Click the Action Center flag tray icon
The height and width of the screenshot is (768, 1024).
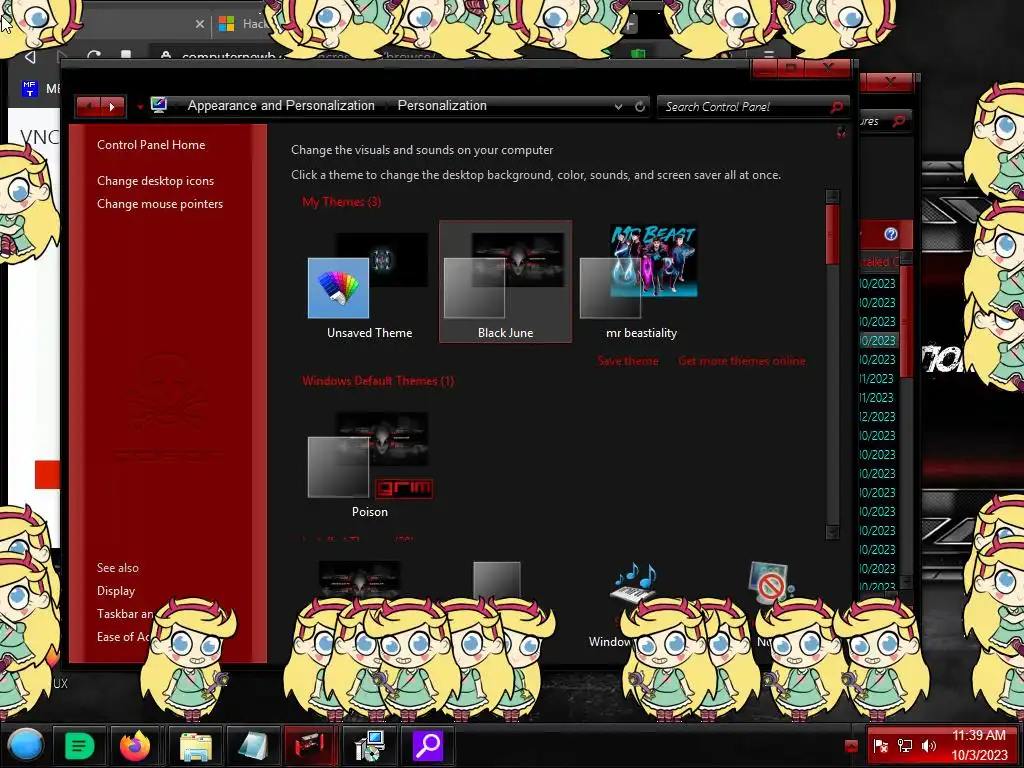[880, 746]
